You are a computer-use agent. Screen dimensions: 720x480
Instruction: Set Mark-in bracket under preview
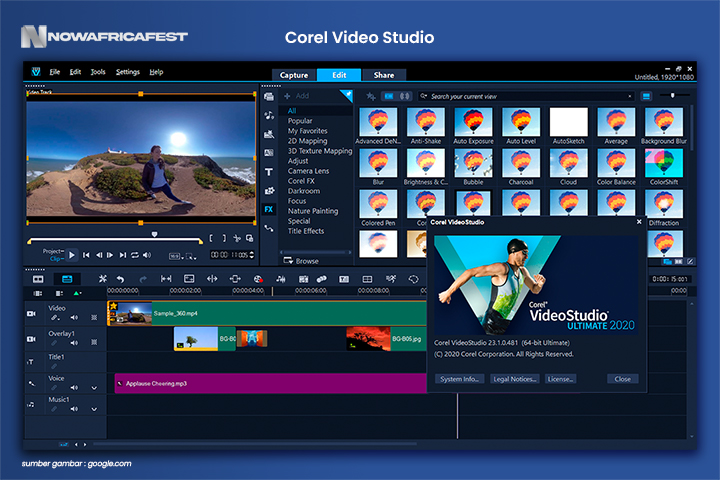click(211, 238)
